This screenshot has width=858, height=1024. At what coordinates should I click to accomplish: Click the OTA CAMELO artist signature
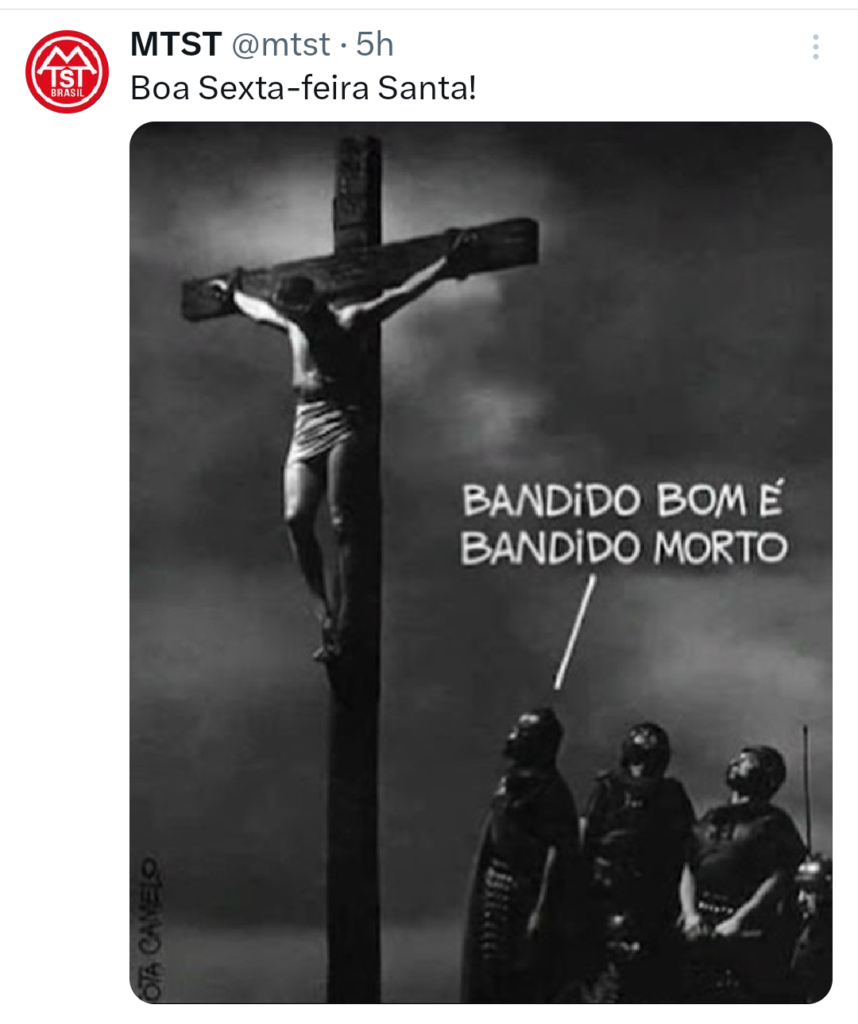click(150, 929)
